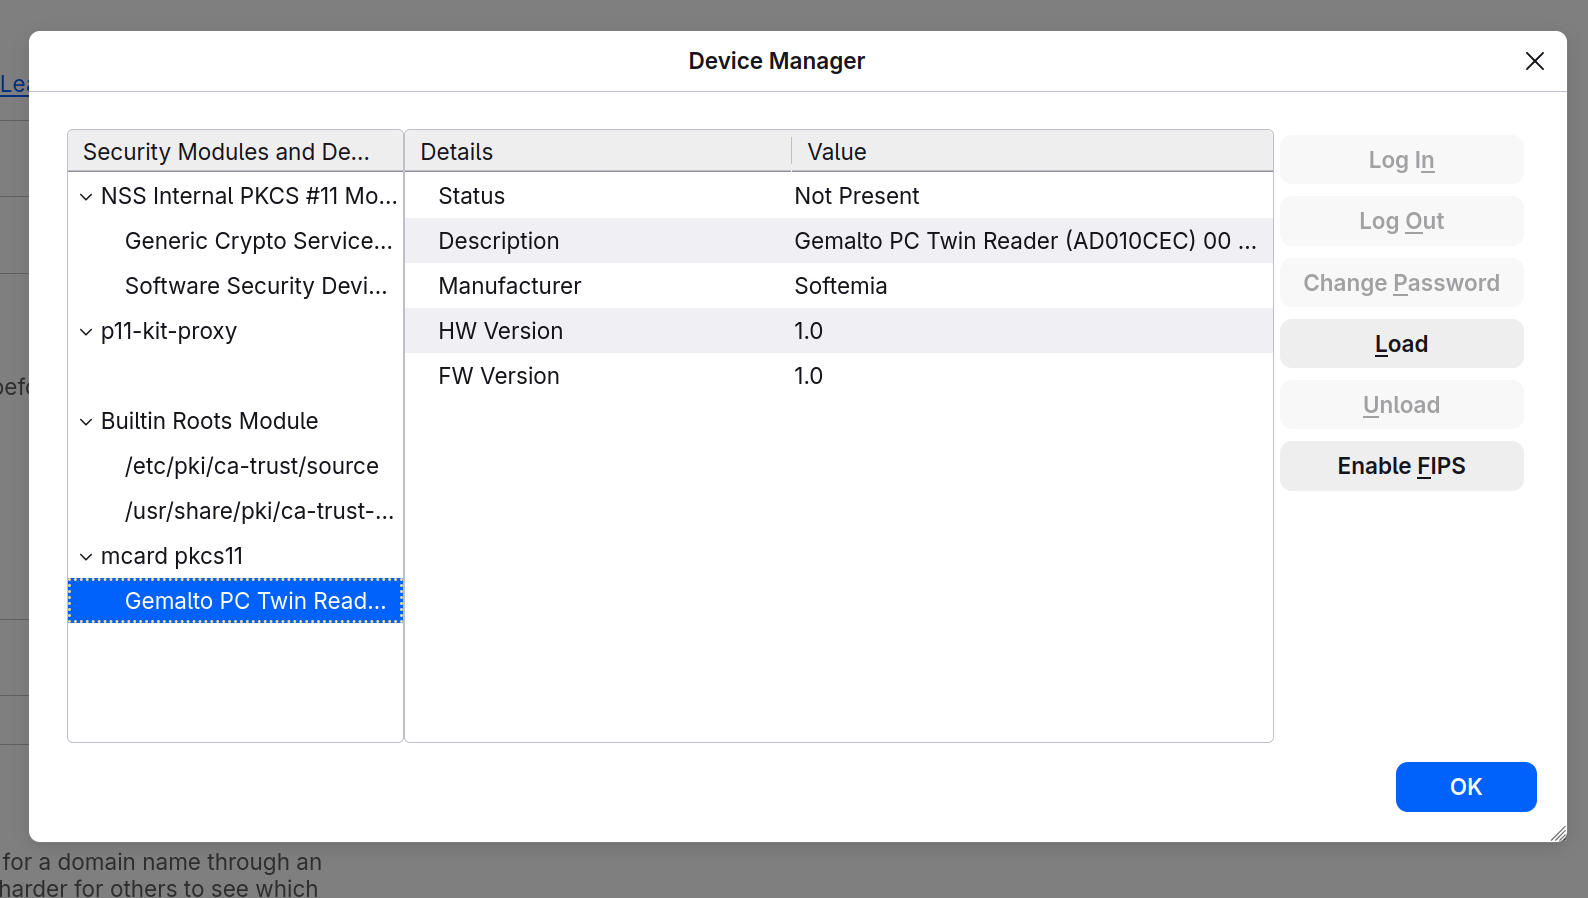The width and height of the screenshot is (1588, 898).
Task: Click the Manufacturer row label
Action: click(x=510, y=286)
